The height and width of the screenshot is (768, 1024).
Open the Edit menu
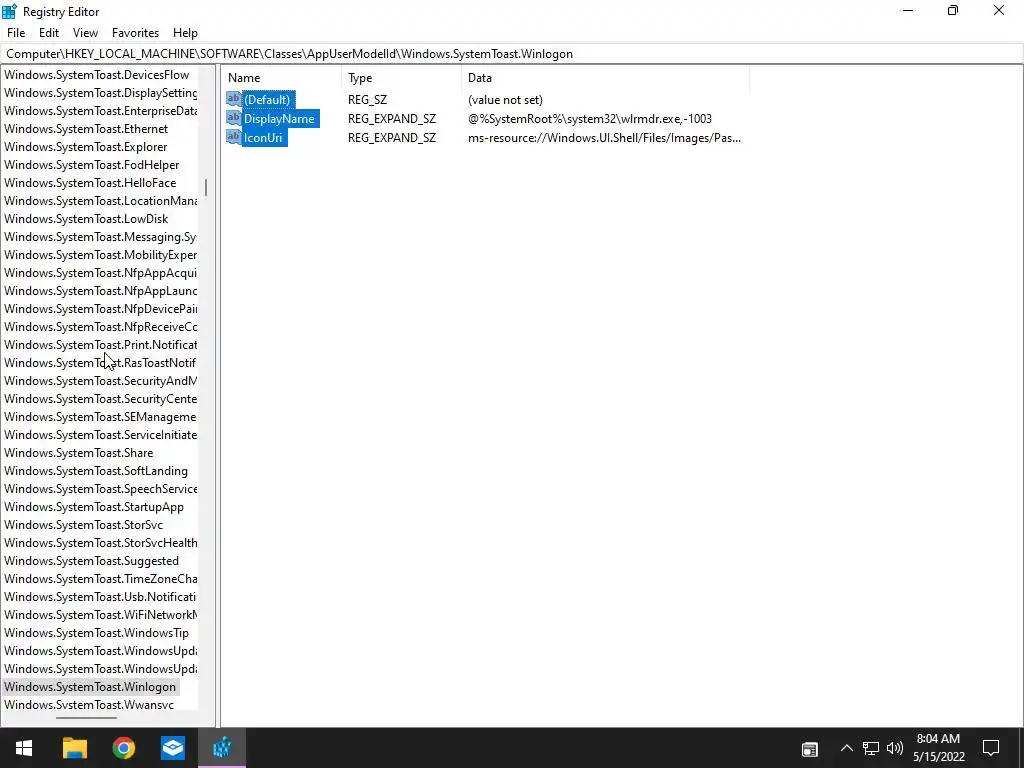(49, 33)
